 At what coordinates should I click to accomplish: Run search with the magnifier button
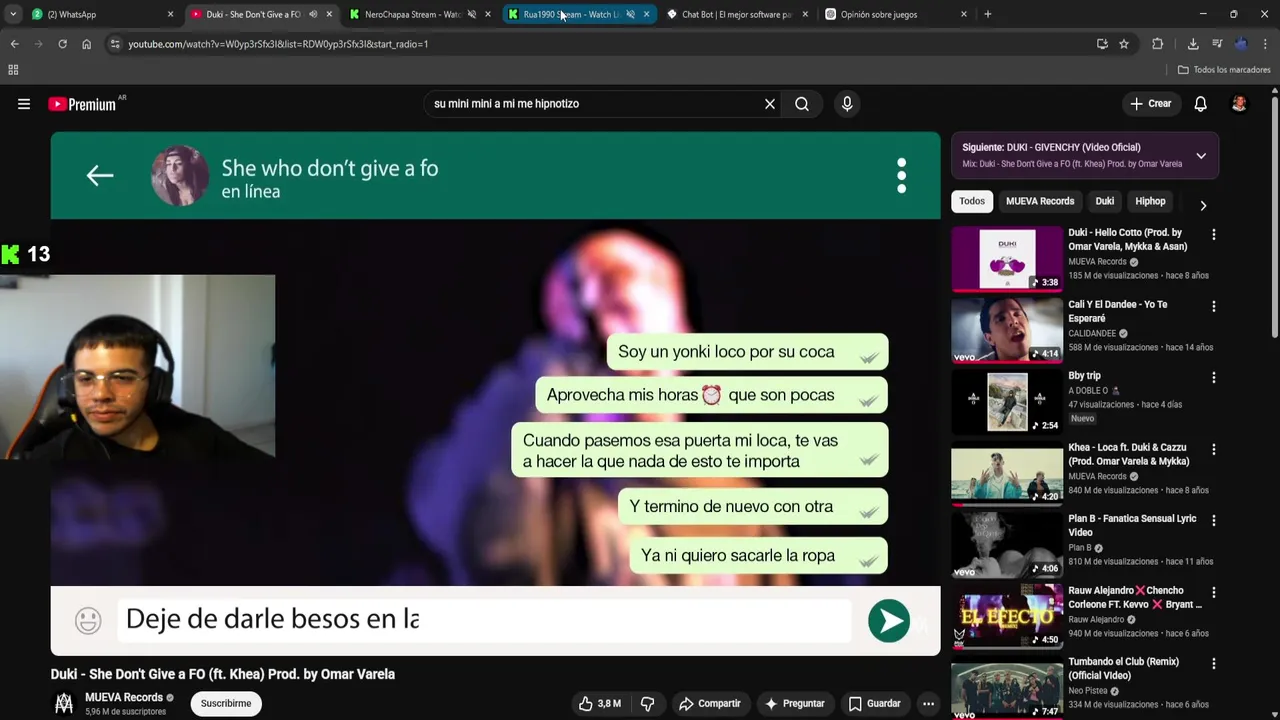pyautogui.click(x=802, y=104)
